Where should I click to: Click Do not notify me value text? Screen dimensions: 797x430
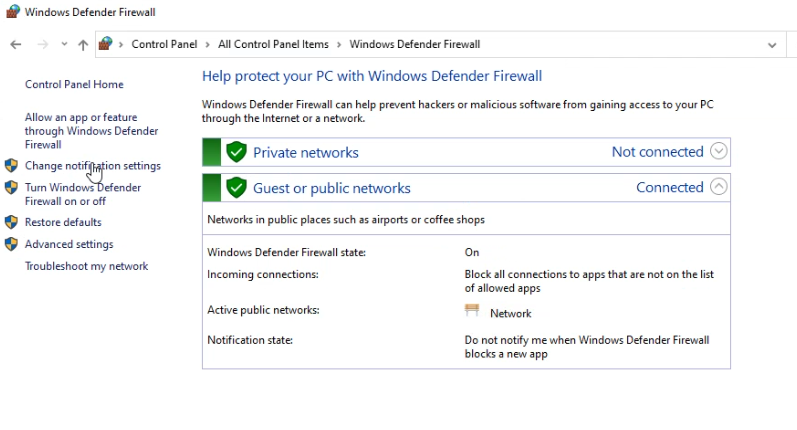pyautogui.click(x=587, y=347)
